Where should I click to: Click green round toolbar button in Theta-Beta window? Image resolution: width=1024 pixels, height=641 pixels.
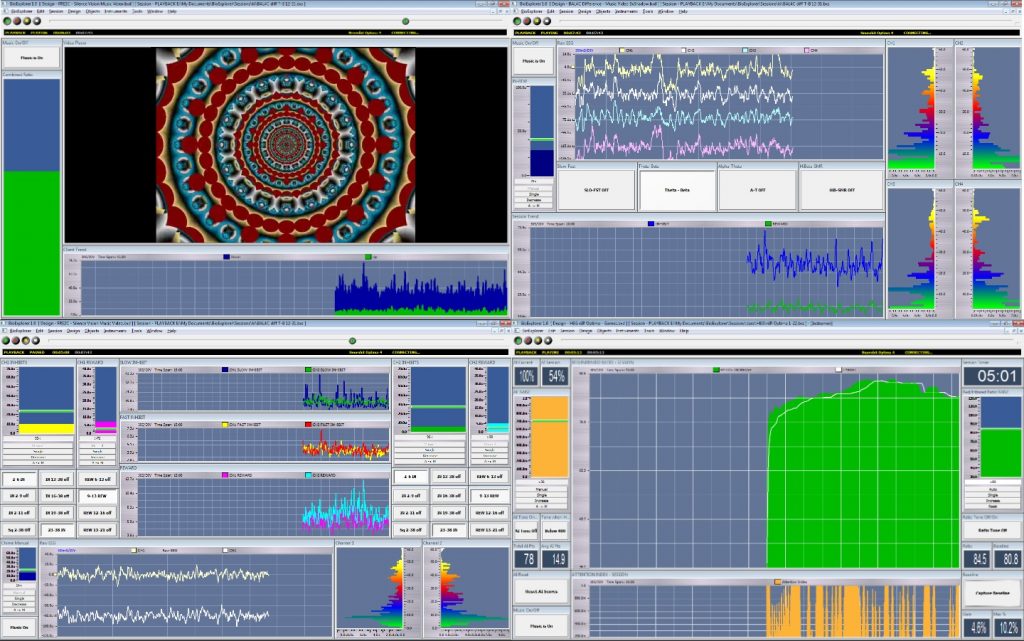tap(518, 21)
